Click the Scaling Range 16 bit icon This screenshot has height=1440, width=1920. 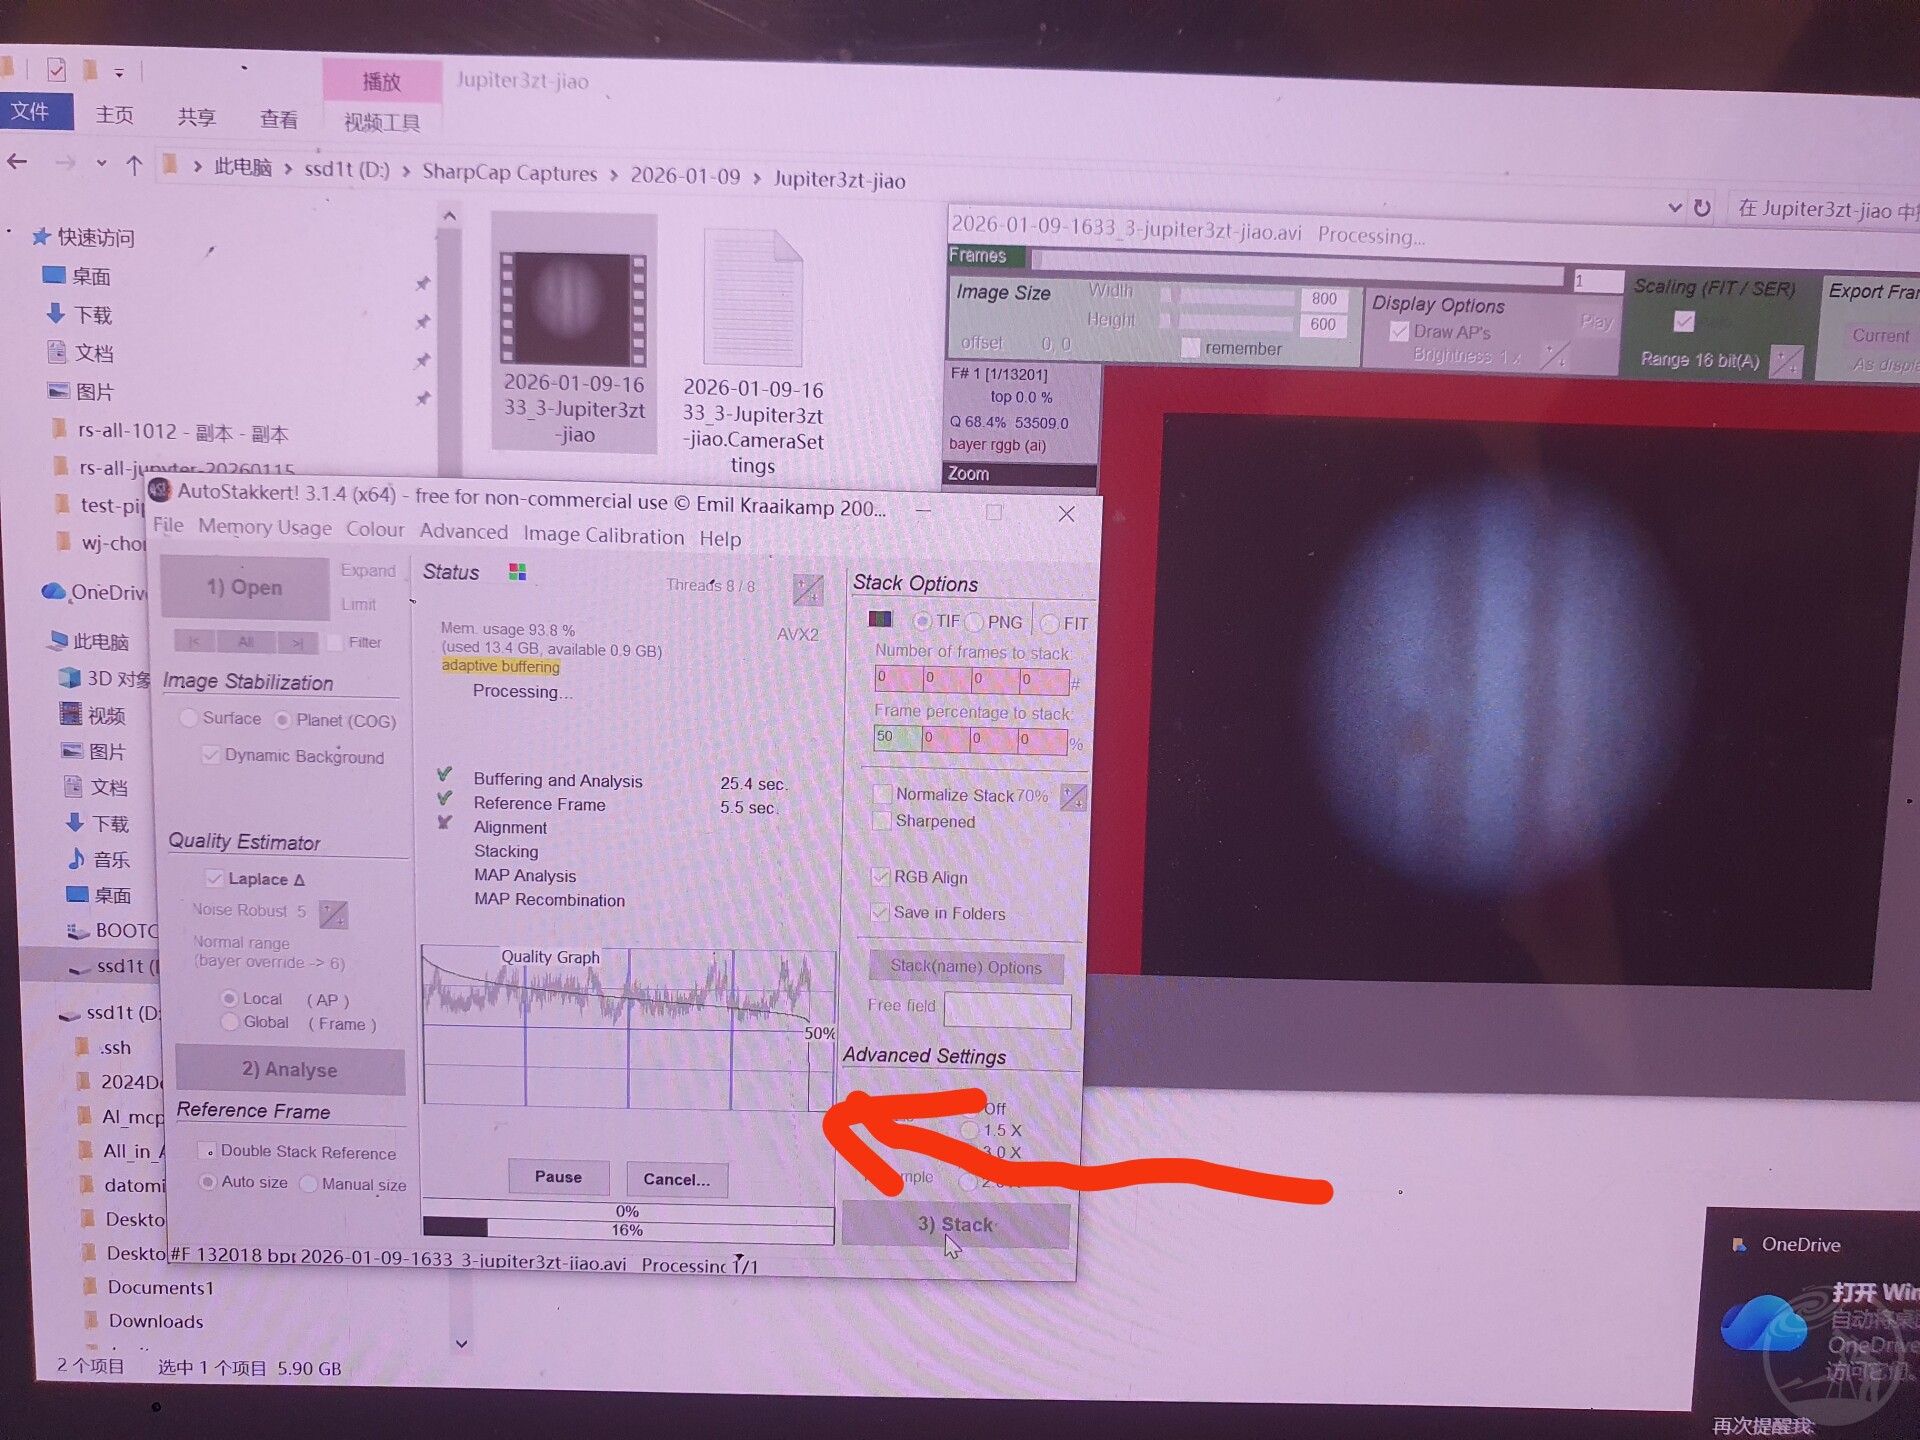1785,361
